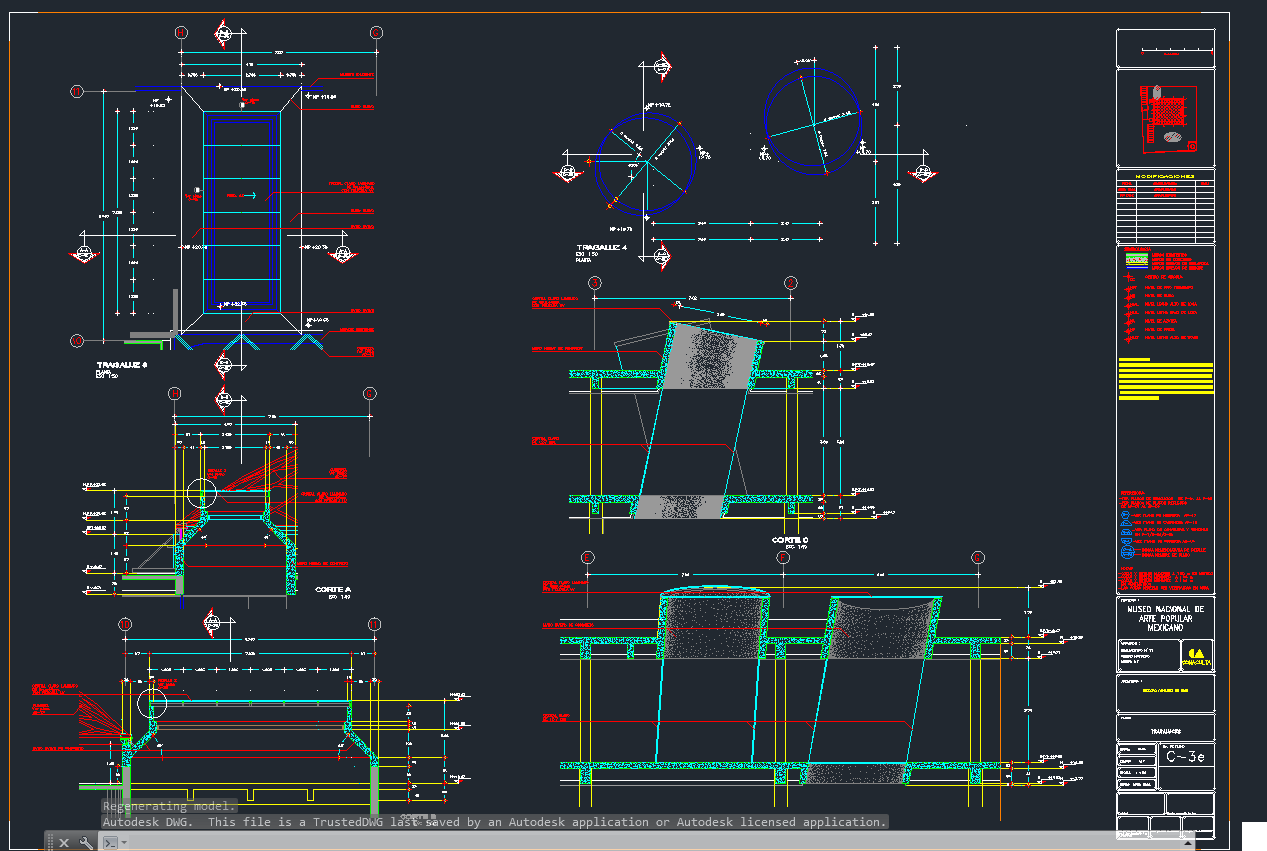
Task: Click the command line drag grip handle
Action: [x=49, y=842]
